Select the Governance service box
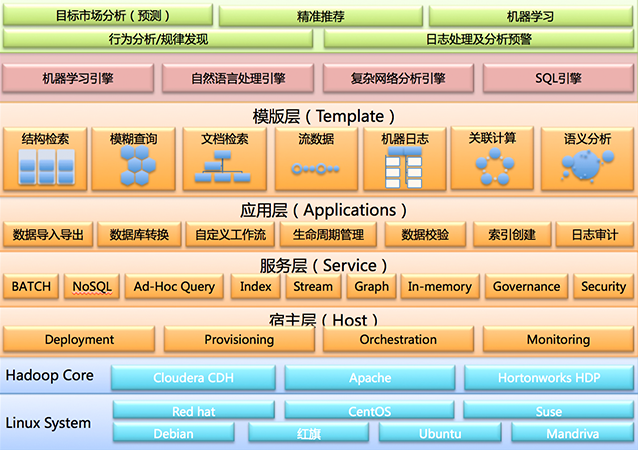640x452 pixels. 526,287
